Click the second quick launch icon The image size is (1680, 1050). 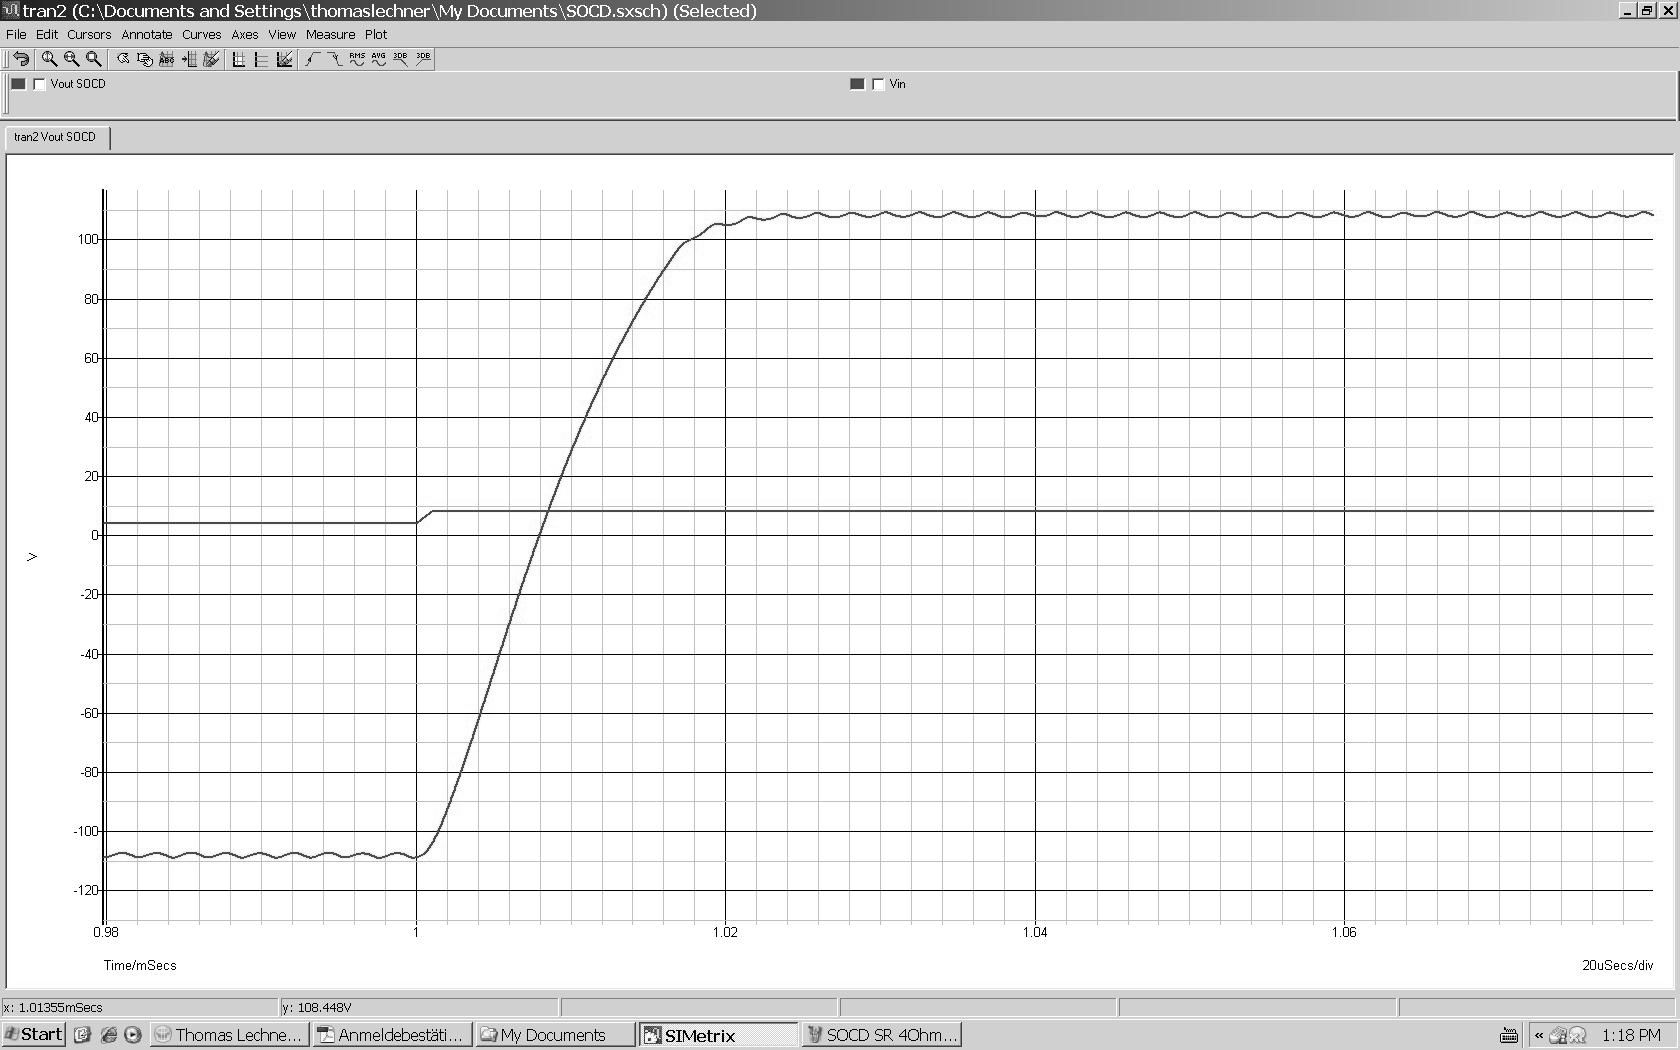point(108,1035)
